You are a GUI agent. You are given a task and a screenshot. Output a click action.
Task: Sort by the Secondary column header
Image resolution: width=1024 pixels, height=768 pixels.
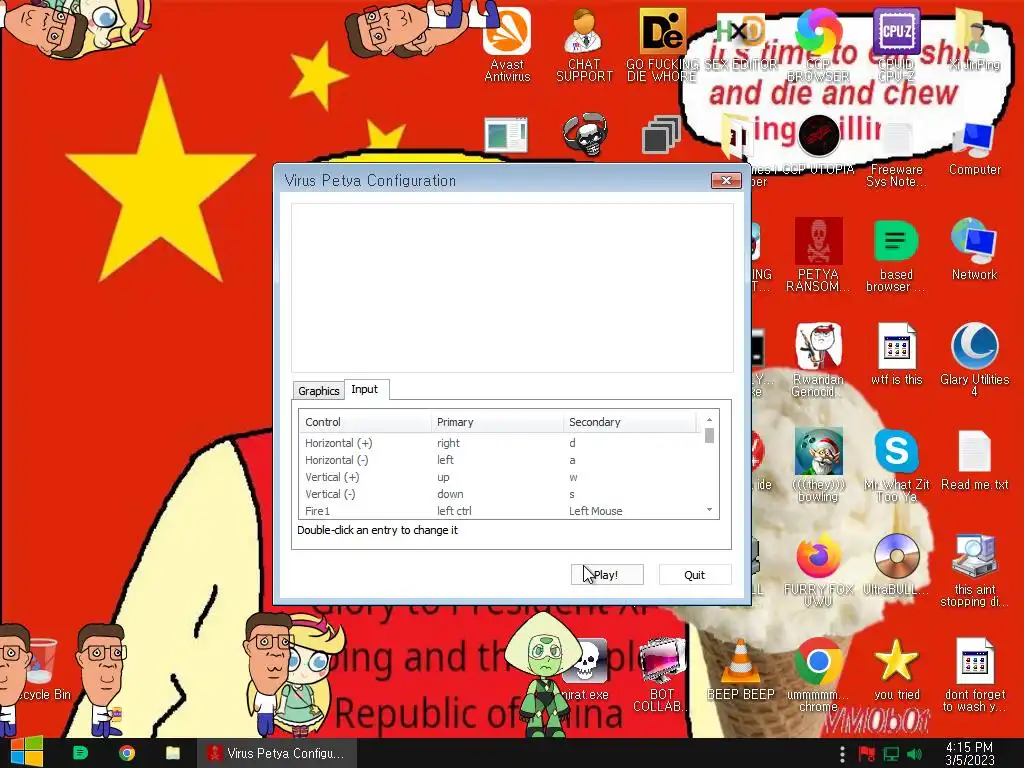tap(630, 422)
